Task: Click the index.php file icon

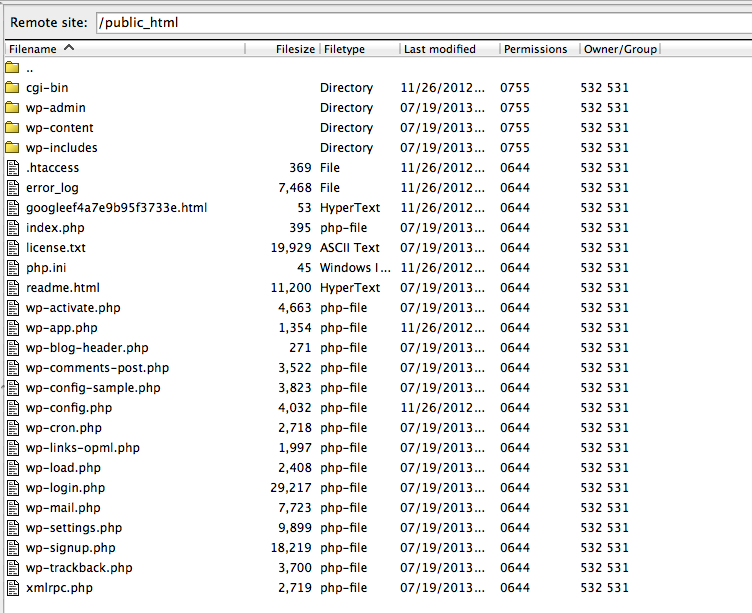Action: (13, 228)
